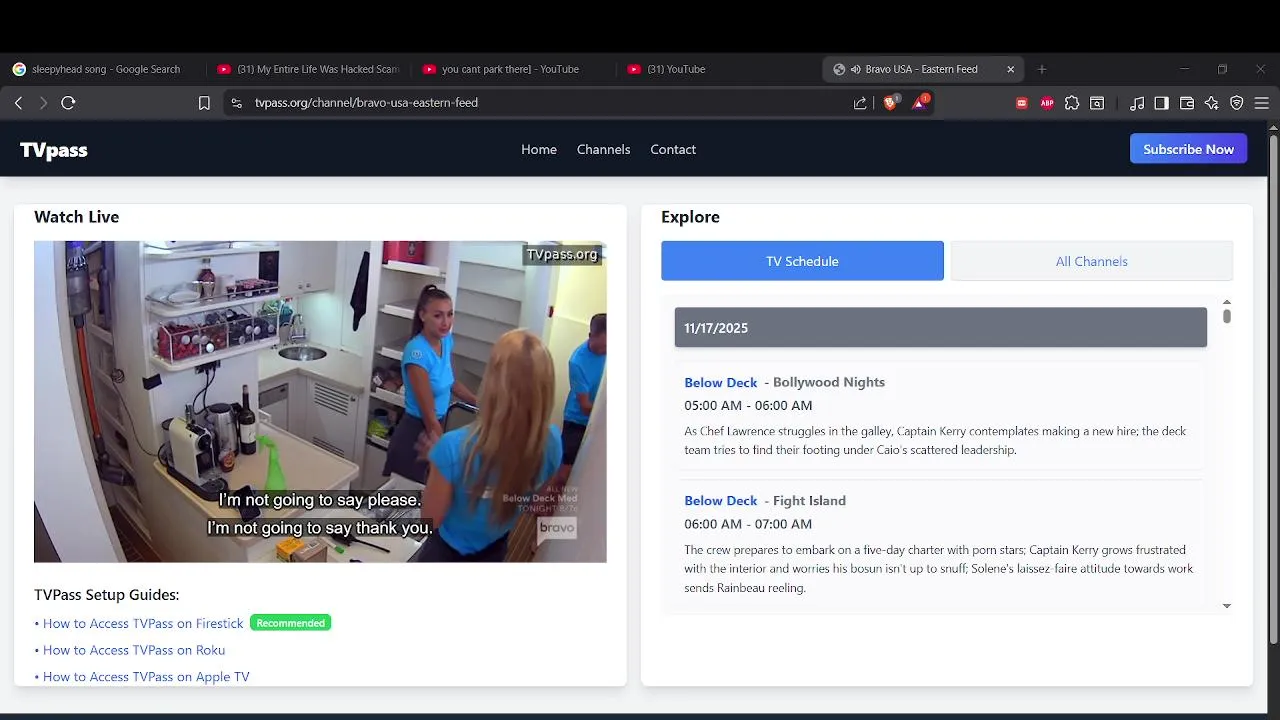The height and width of the screenshot is (720, 1280).
Task: Open How to Access TVPass on Firestick
Action: 143,623
